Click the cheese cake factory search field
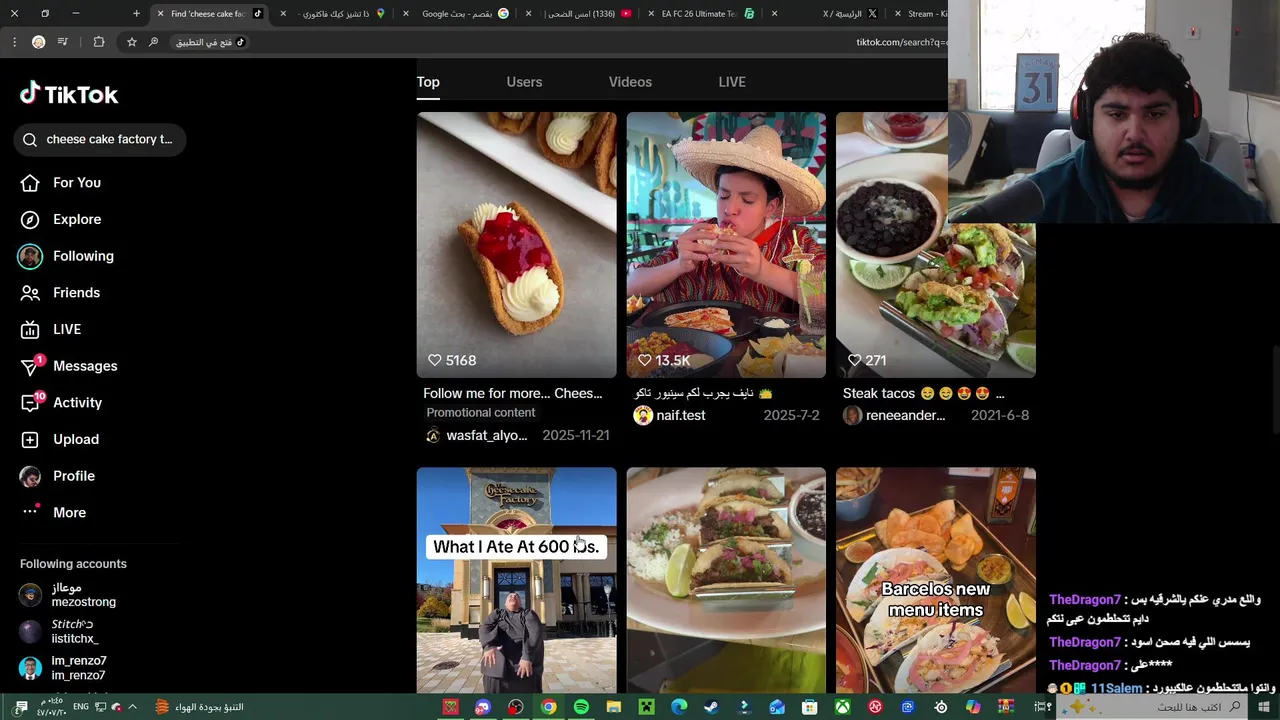The width and height of the screenshot is (1280, 720). (100, 139)
